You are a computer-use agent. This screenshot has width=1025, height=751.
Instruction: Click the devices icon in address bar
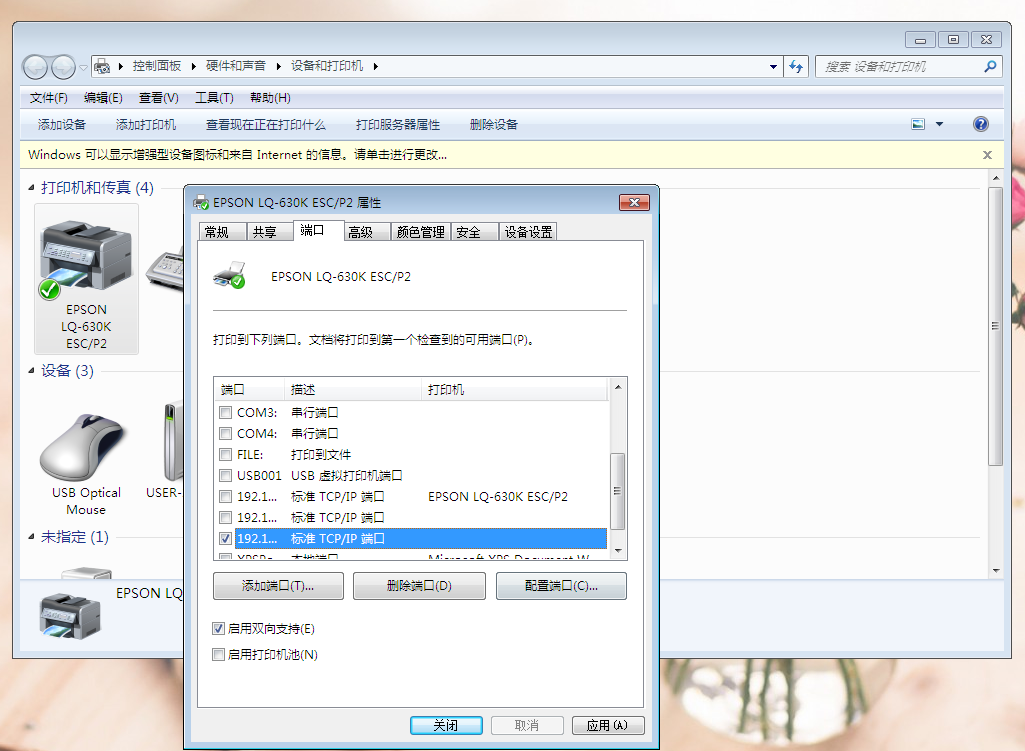point(102,66)
